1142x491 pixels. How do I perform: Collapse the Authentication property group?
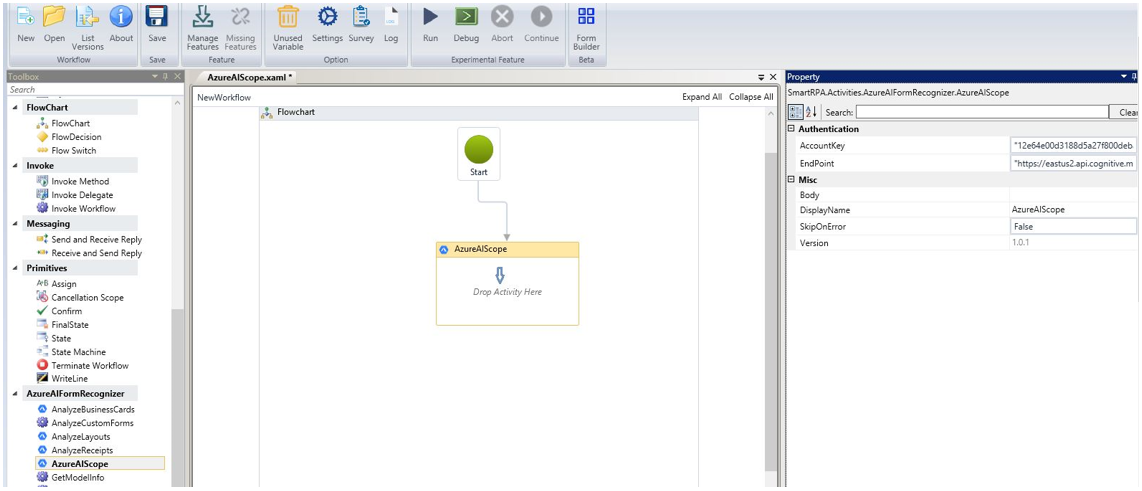(x=792, y=129)
